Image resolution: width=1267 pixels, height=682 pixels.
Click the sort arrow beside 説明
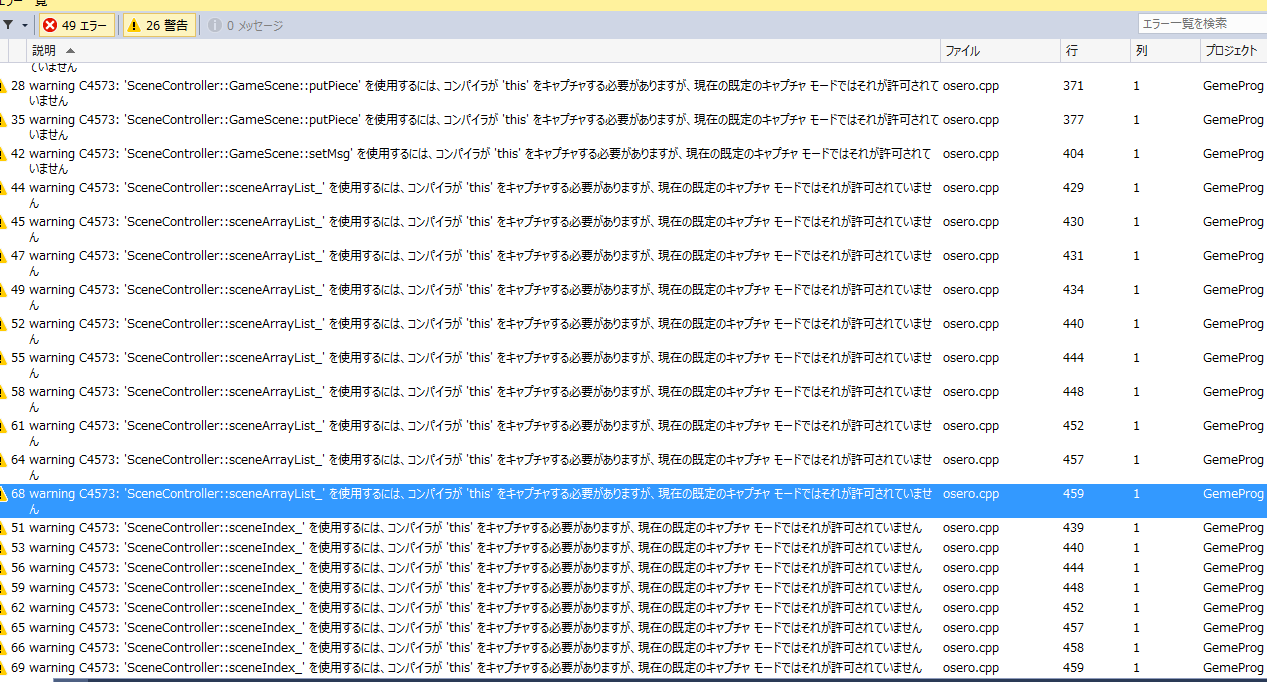click(x=70, y=50)
